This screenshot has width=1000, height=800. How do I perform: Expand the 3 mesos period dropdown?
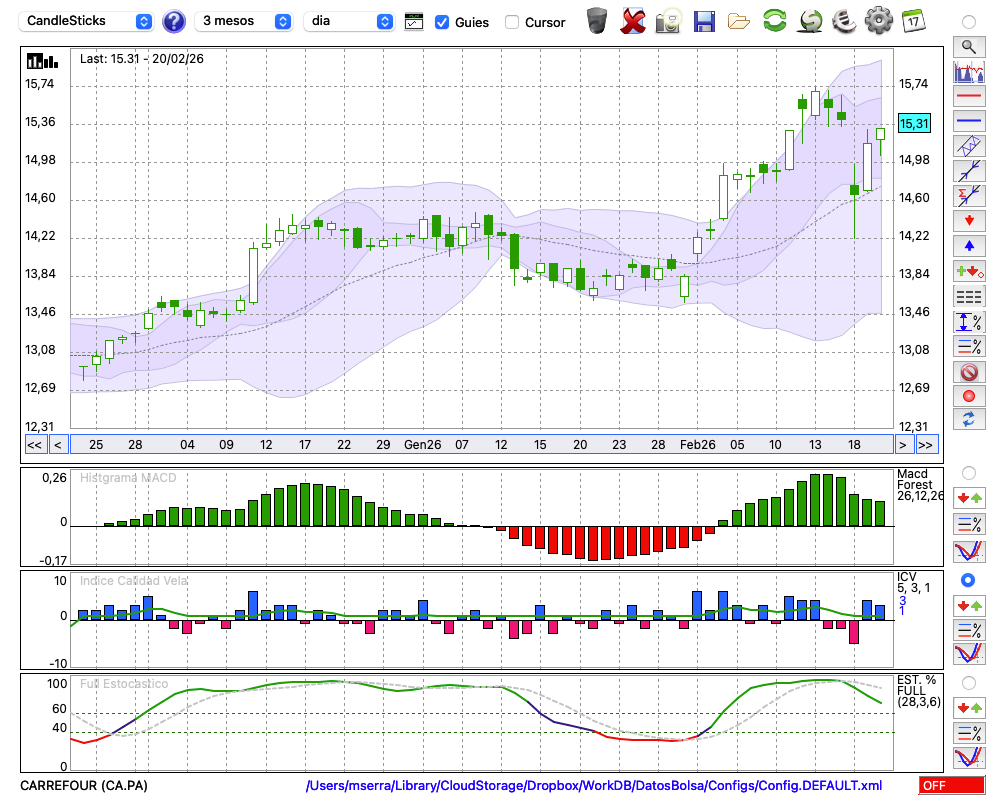coord(245,21)
